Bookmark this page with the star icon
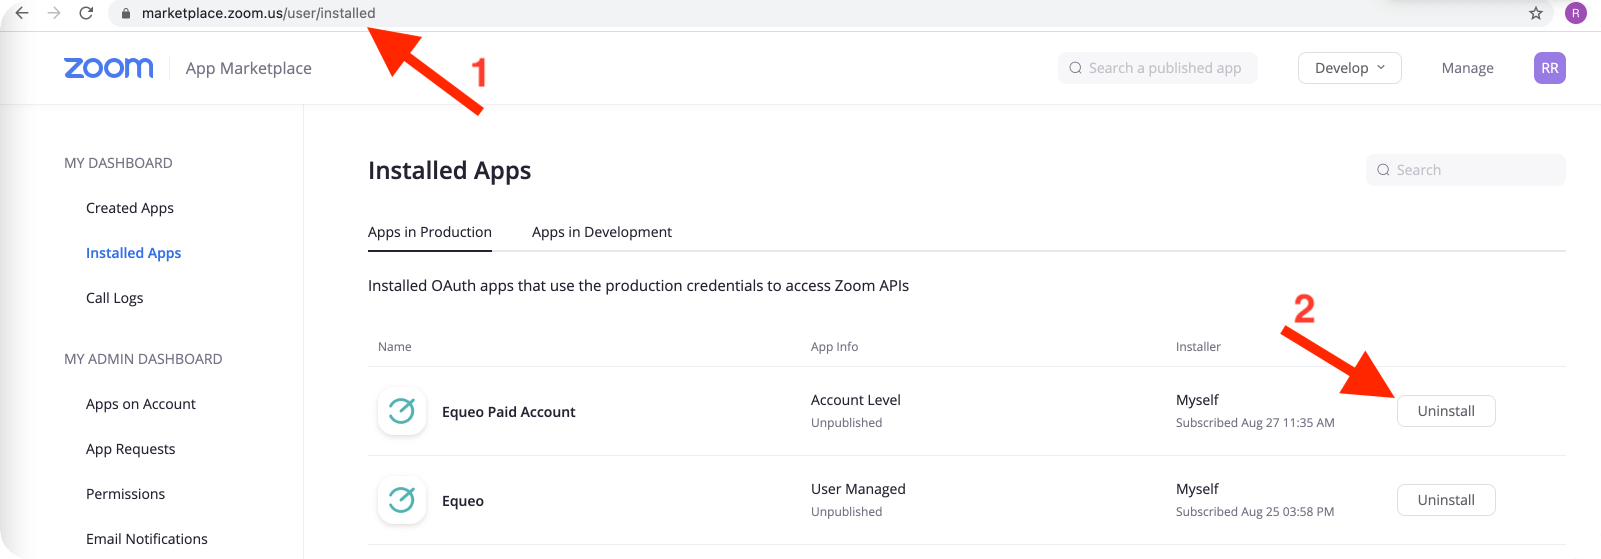Viewport: 1601px width, 559px height. point(1536,13)
